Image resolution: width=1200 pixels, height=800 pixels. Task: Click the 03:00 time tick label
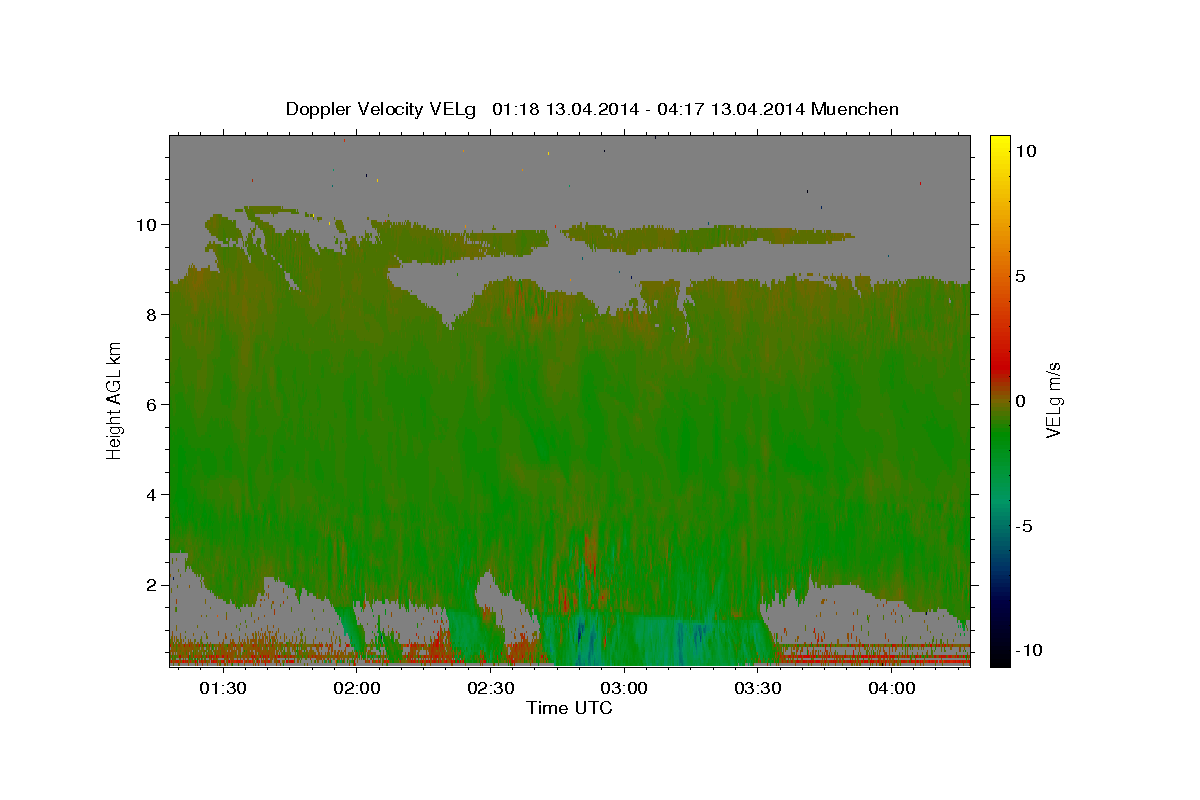625,688
